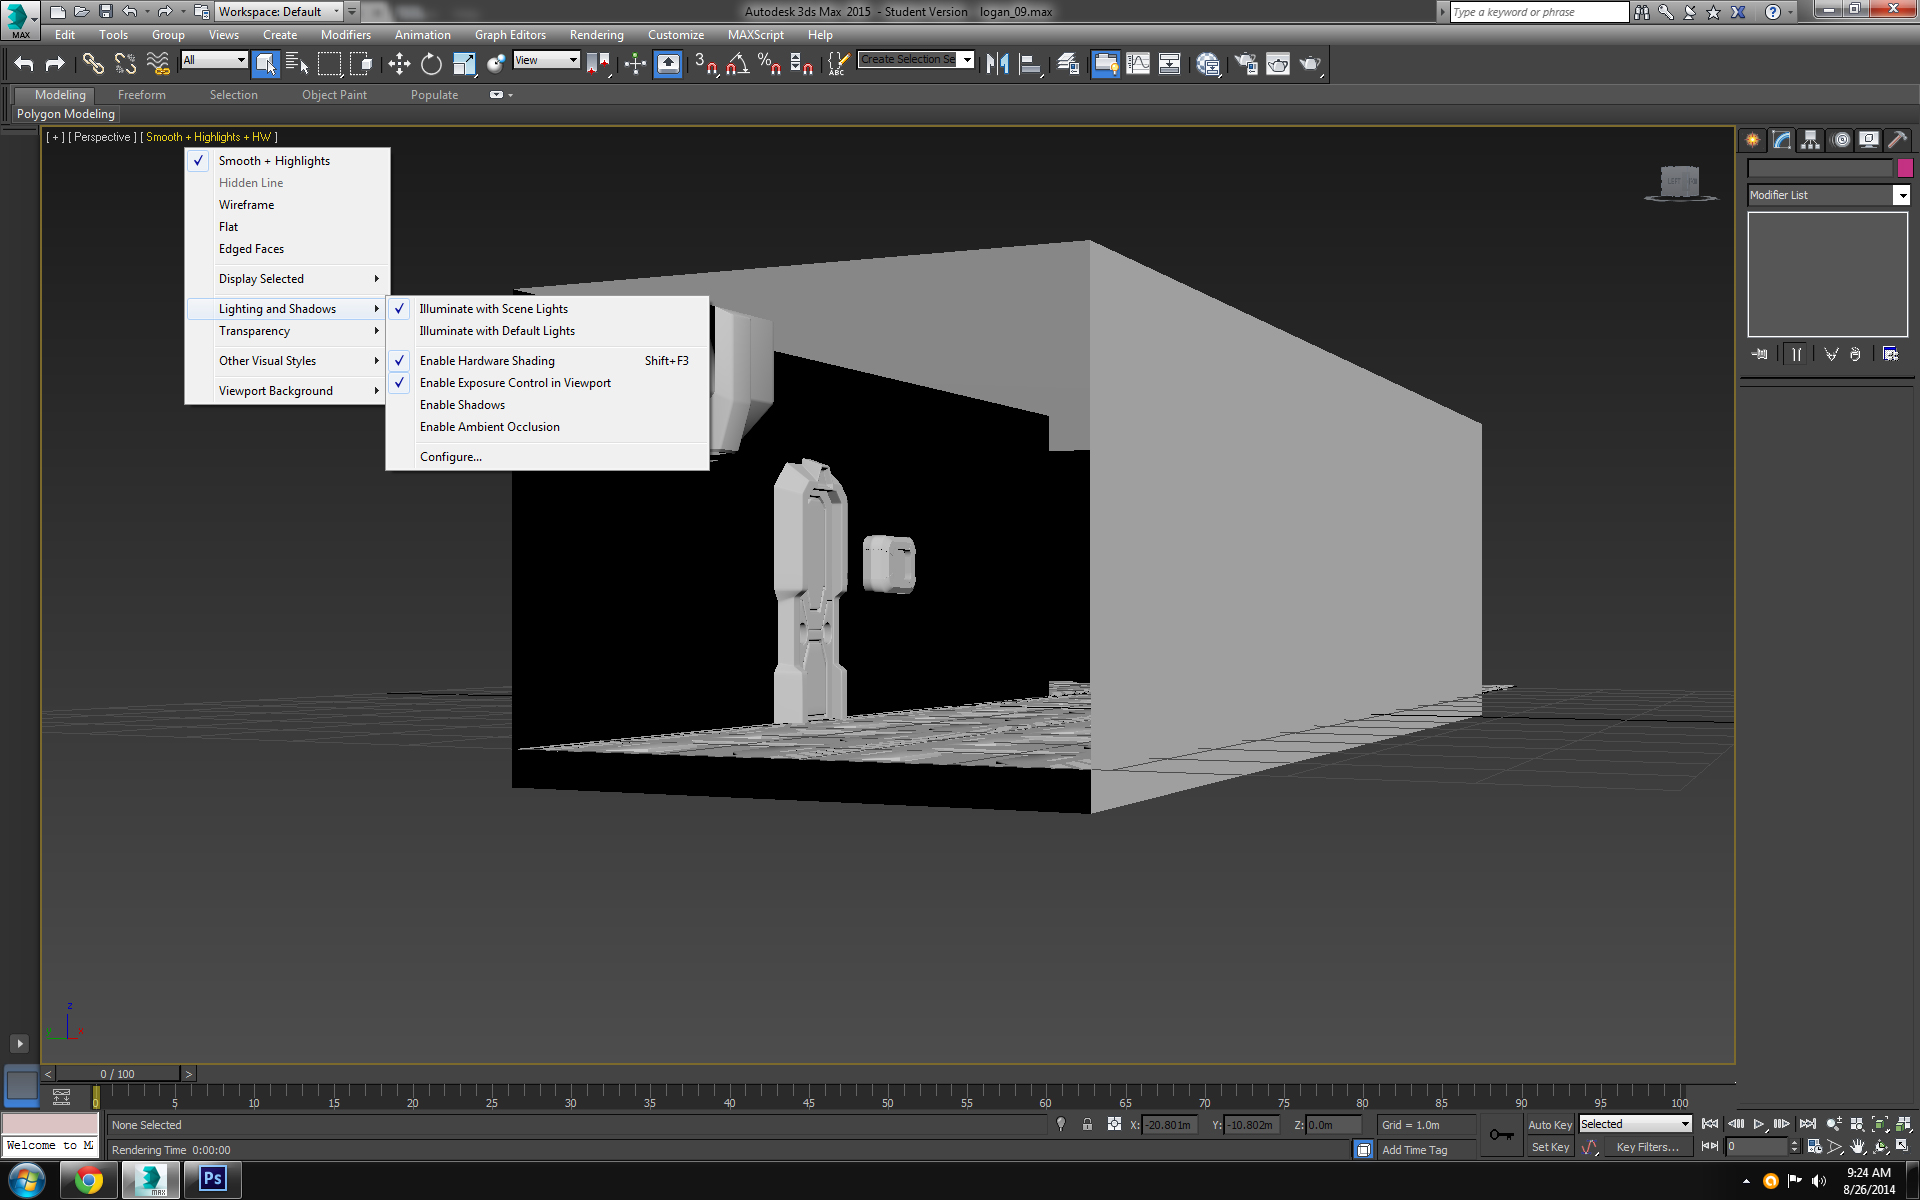Choose Wireframe shading mode
This screenshot has height=1200, width=1920.
point(246,205)
